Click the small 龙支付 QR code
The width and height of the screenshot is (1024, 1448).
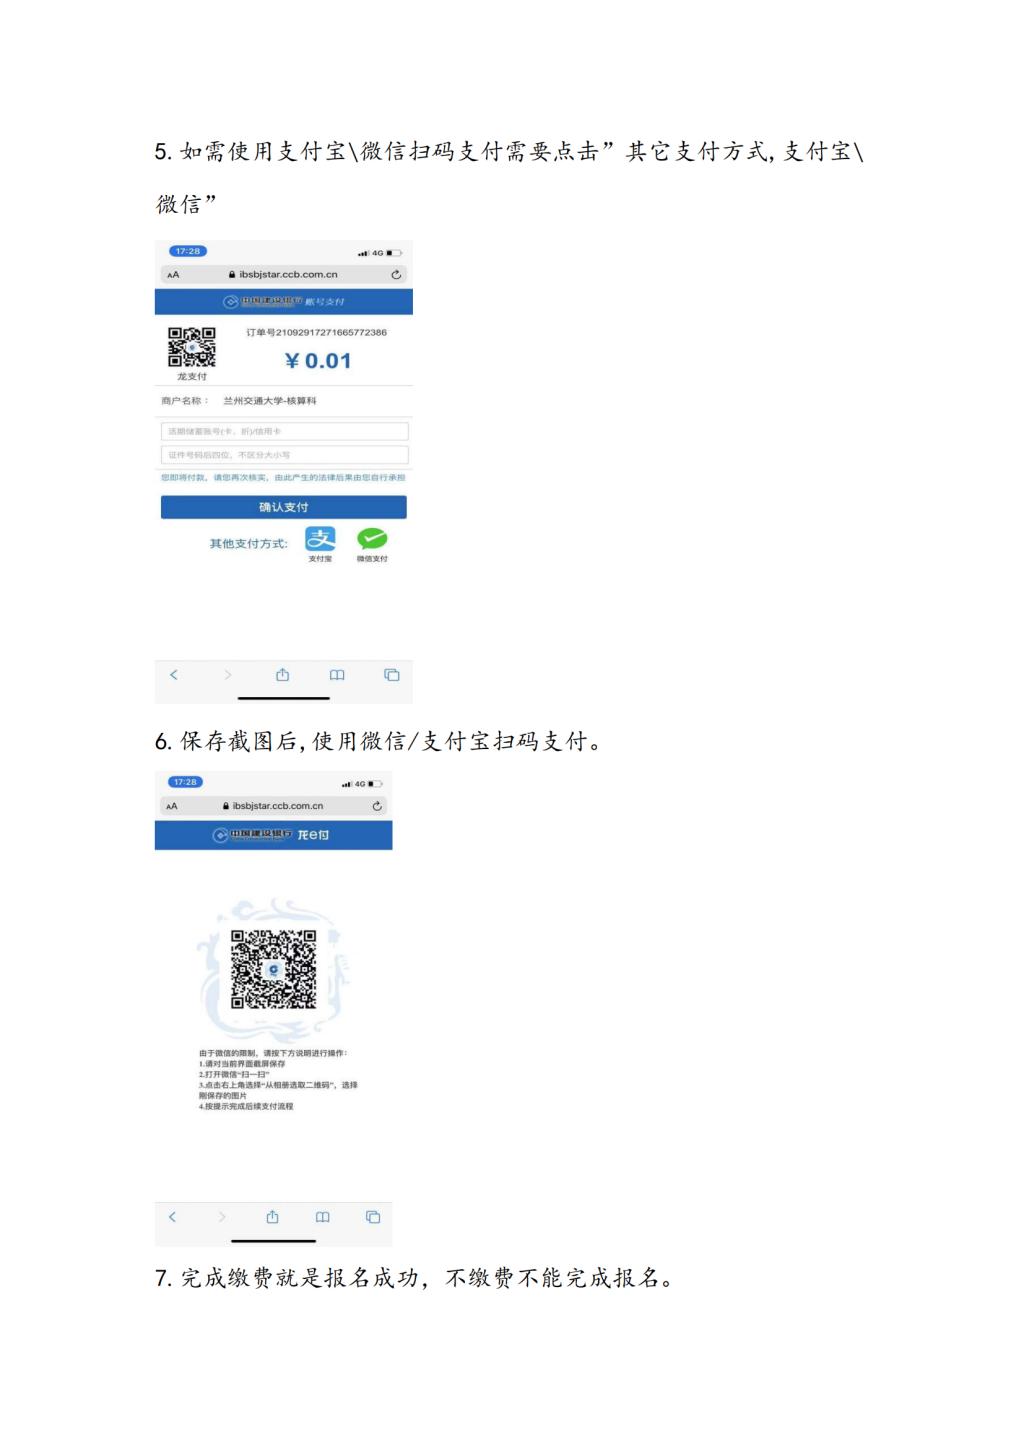191,348
